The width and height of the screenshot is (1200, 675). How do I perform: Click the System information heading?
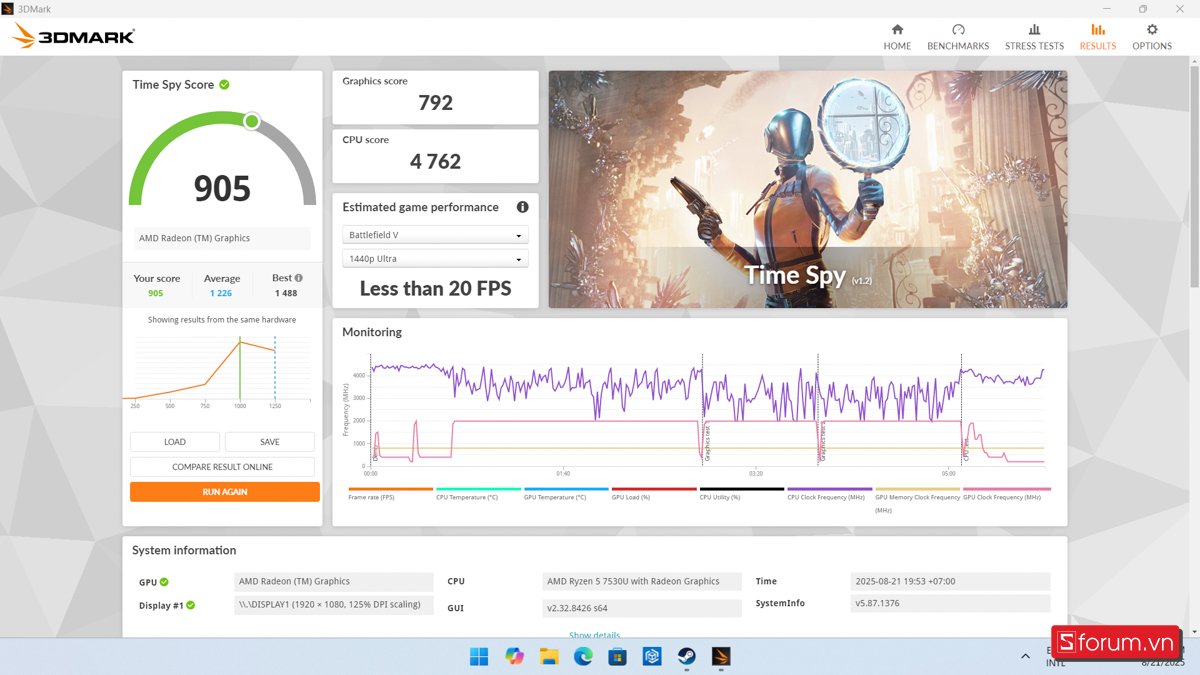(184, 550)
